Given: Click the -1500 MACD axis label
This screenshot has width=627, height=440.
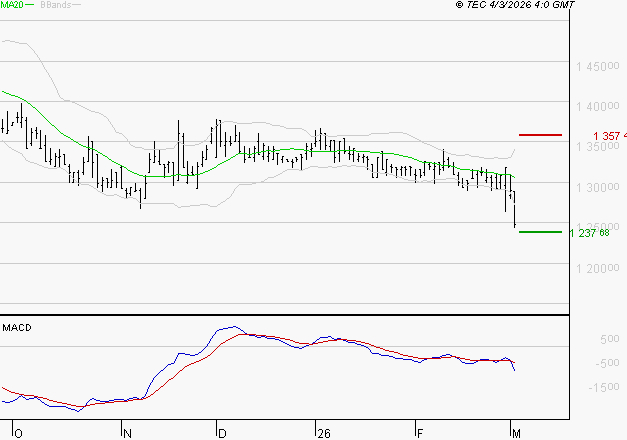Looking at the screenshot, I should [604, 387].
